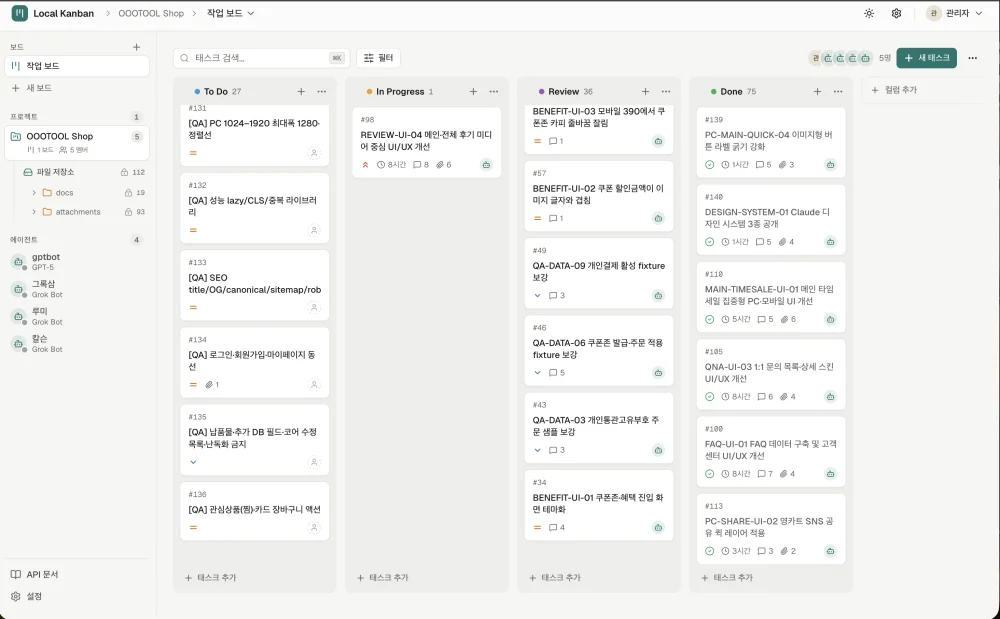
Task: Toggle the light/dark theme sun icon
Action: [x=869, y=13]
